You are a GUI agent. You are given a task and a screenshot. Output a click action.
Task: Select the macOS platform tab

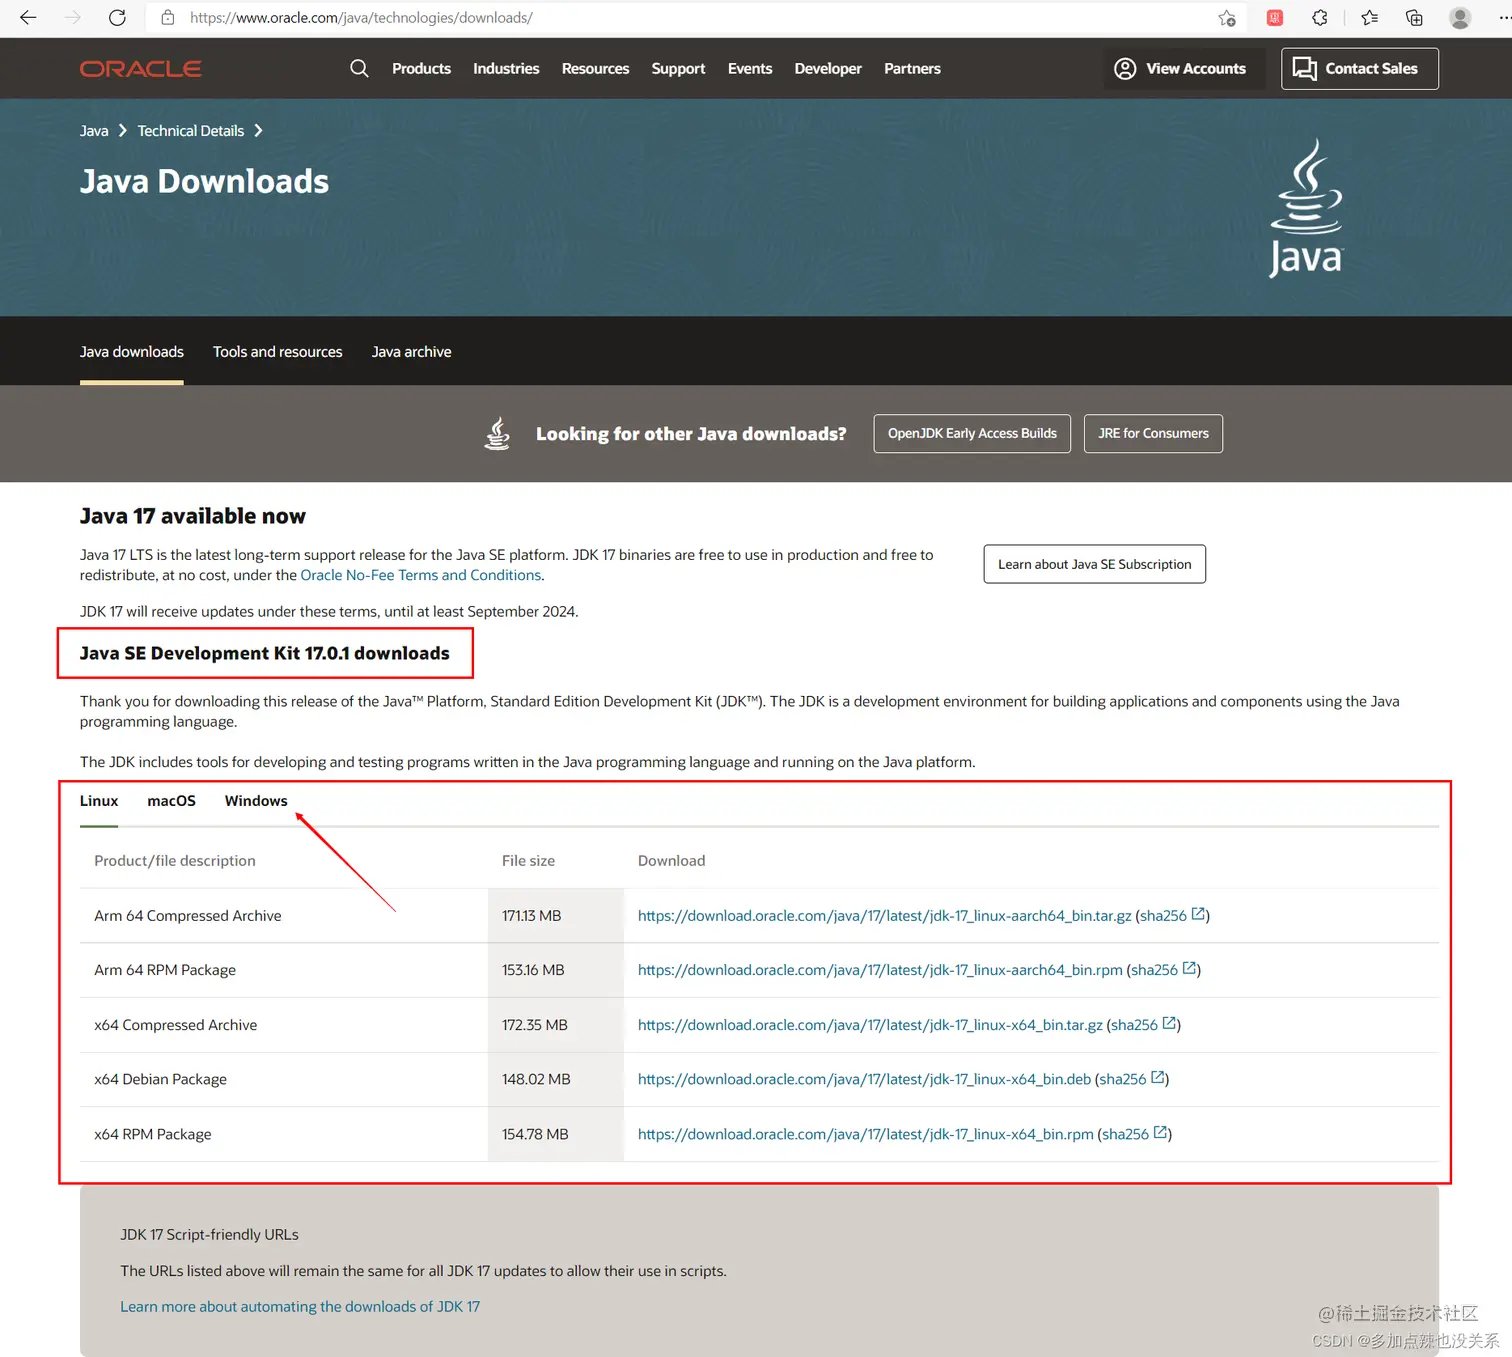[x=171, y=801]
